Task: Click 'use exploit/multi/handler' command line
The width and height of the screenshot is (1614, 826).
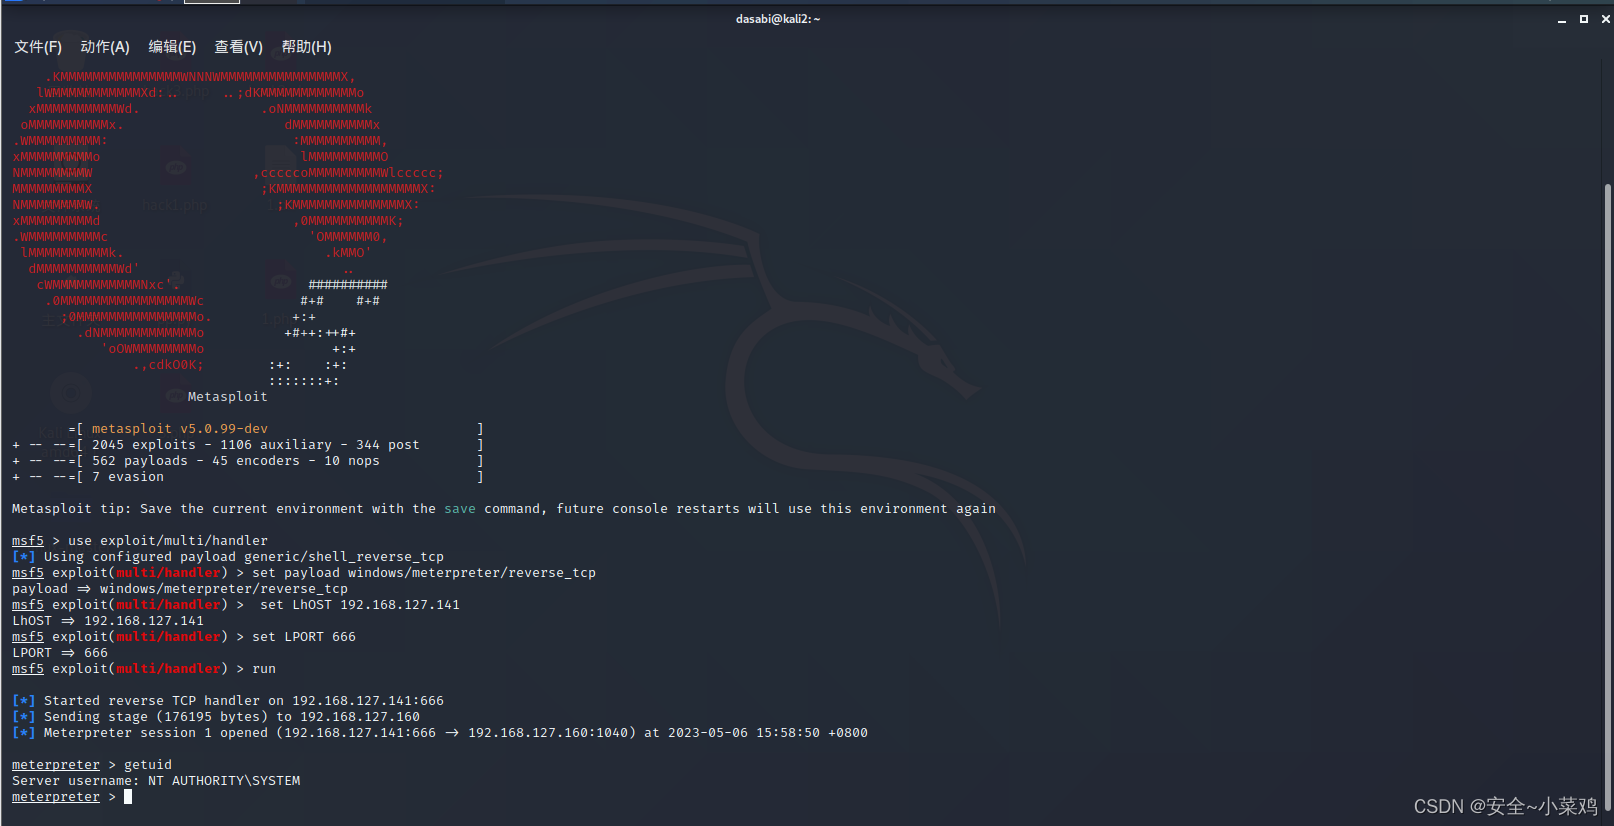Action: pyautogui.click(x=168, y=541)
